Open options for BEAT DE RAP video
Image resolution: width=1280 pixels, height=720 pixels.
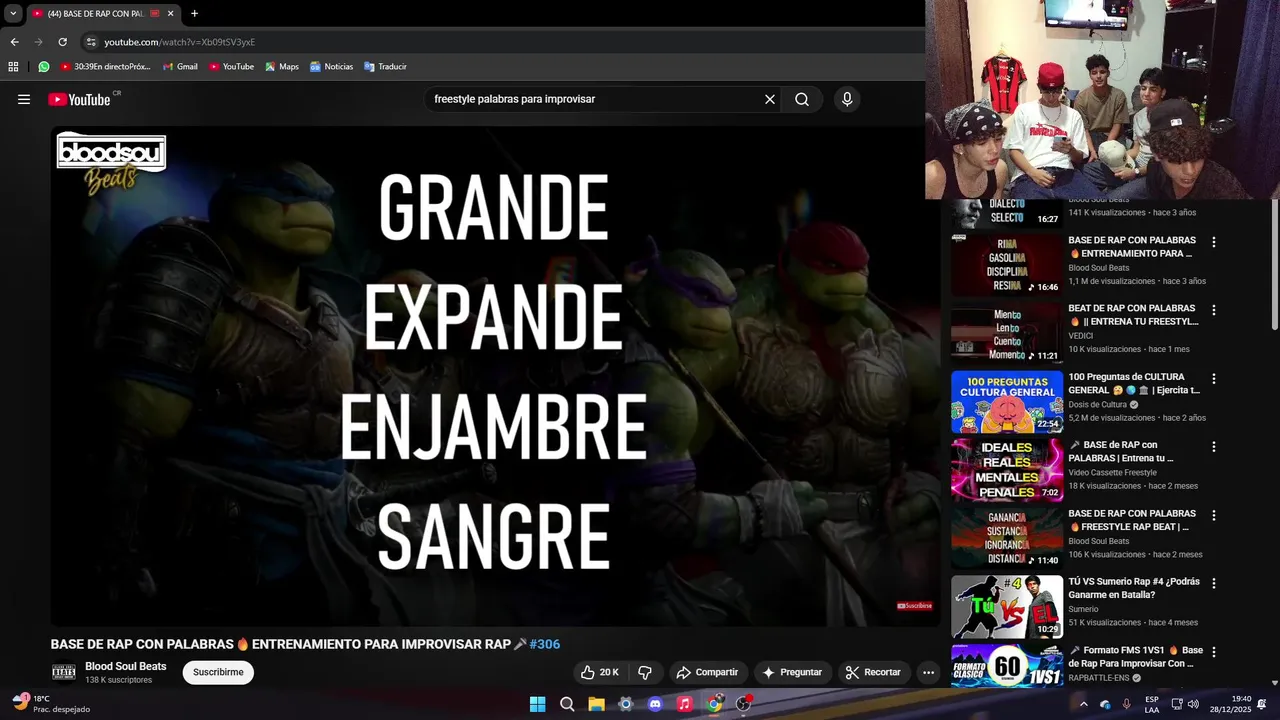[1214, 310]
